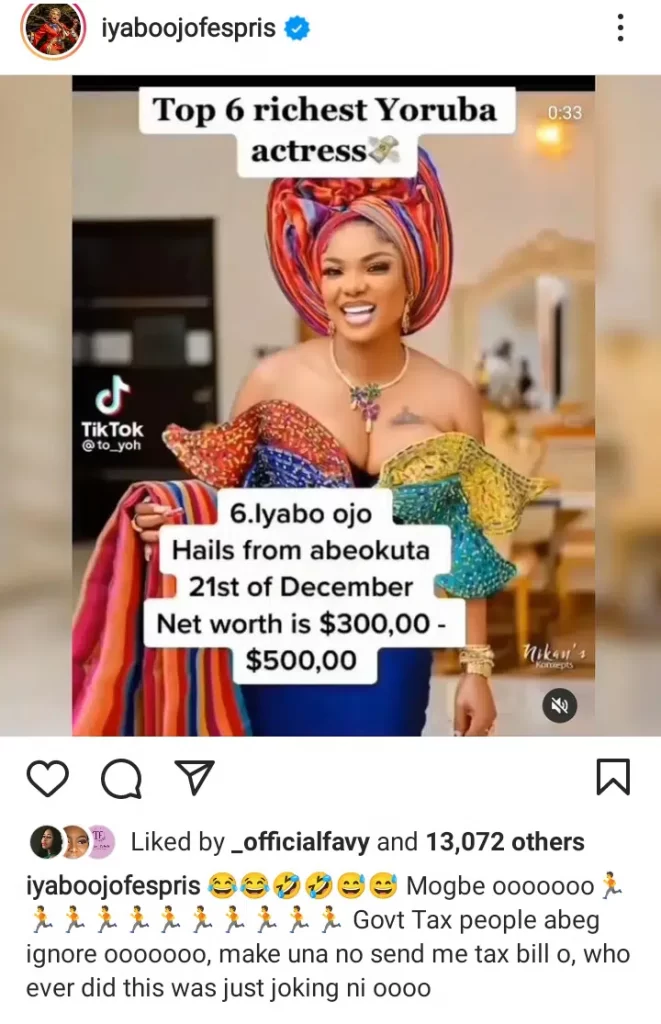Tap the video to pause playback
Screen dimensions: 661x1024
click(x=333, y=405)
